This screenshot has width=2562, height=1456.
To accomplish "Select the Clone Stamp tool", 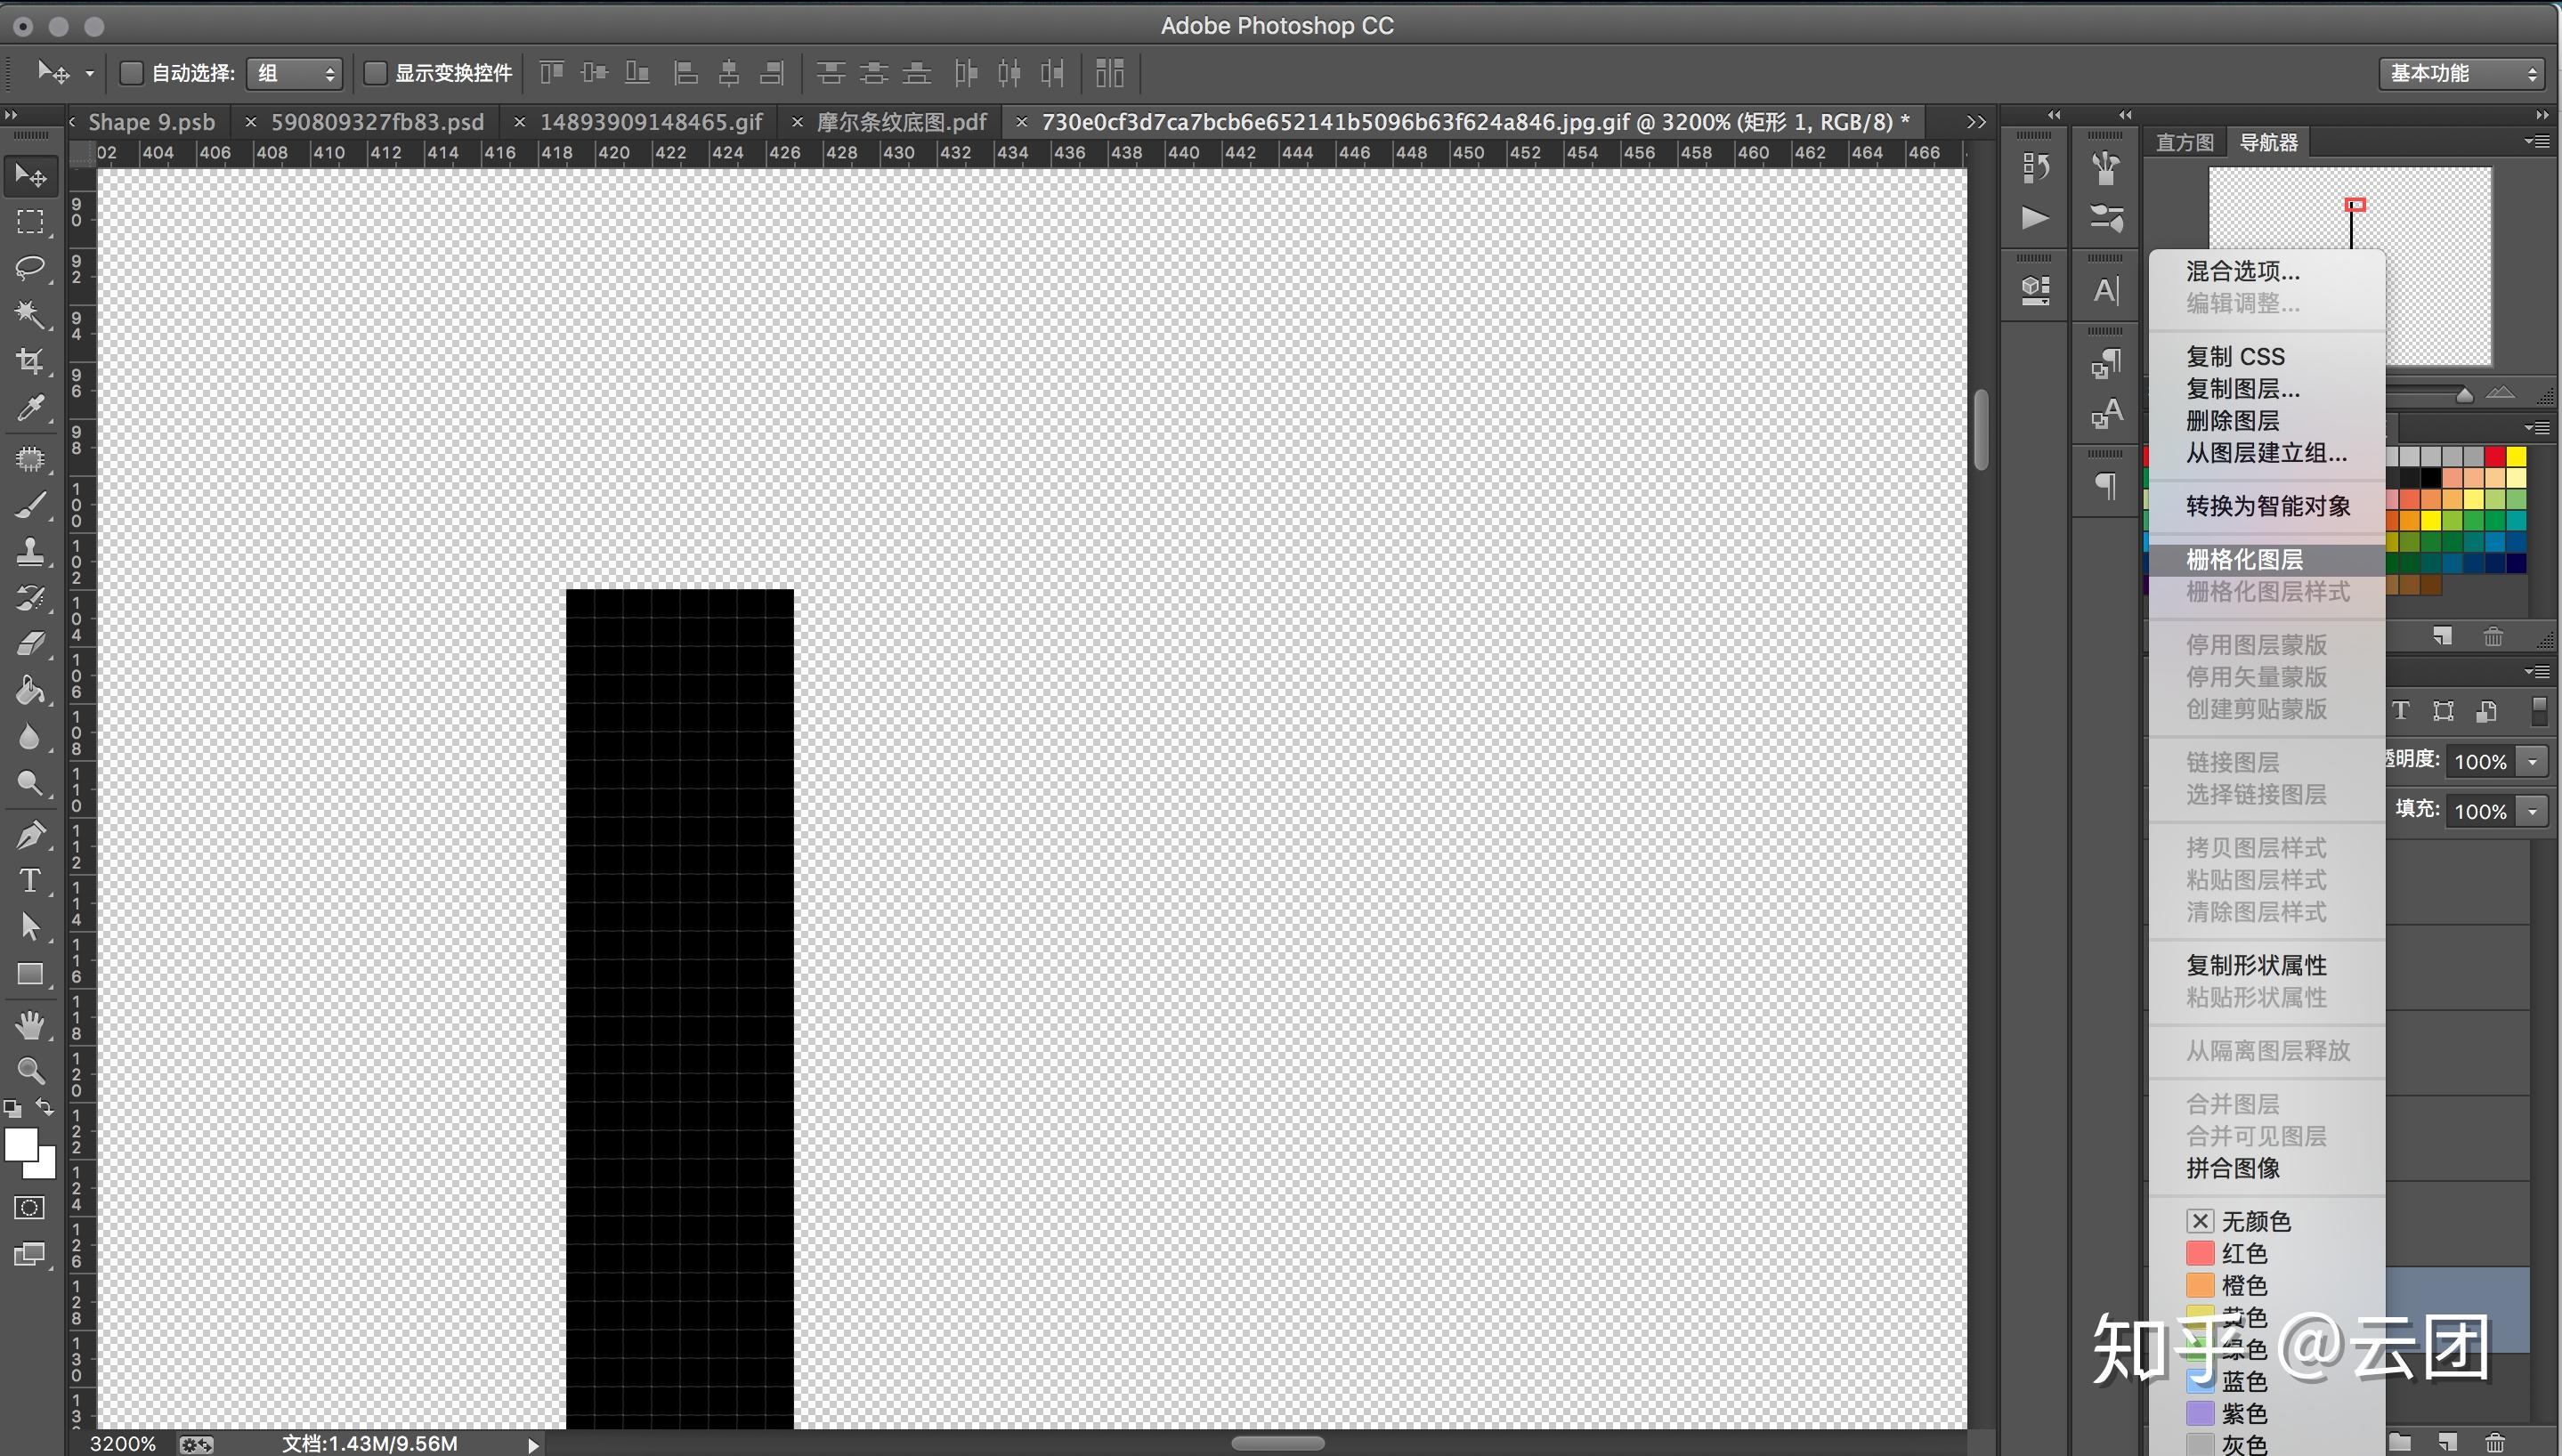I will pos(30,552).
